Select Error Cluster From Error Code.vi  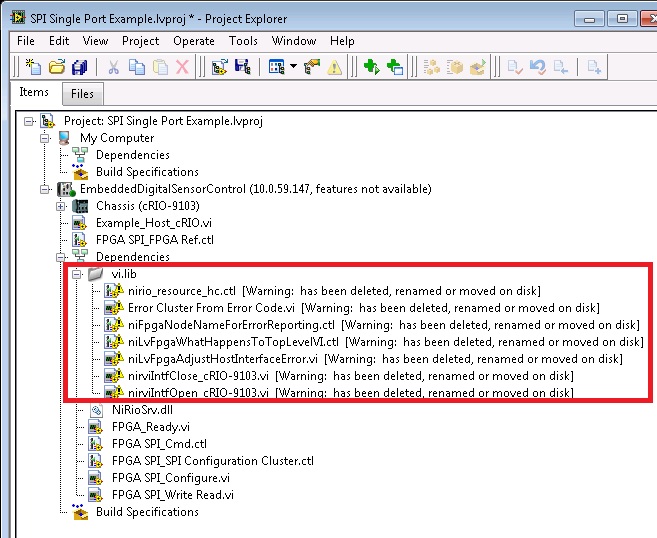364,308
